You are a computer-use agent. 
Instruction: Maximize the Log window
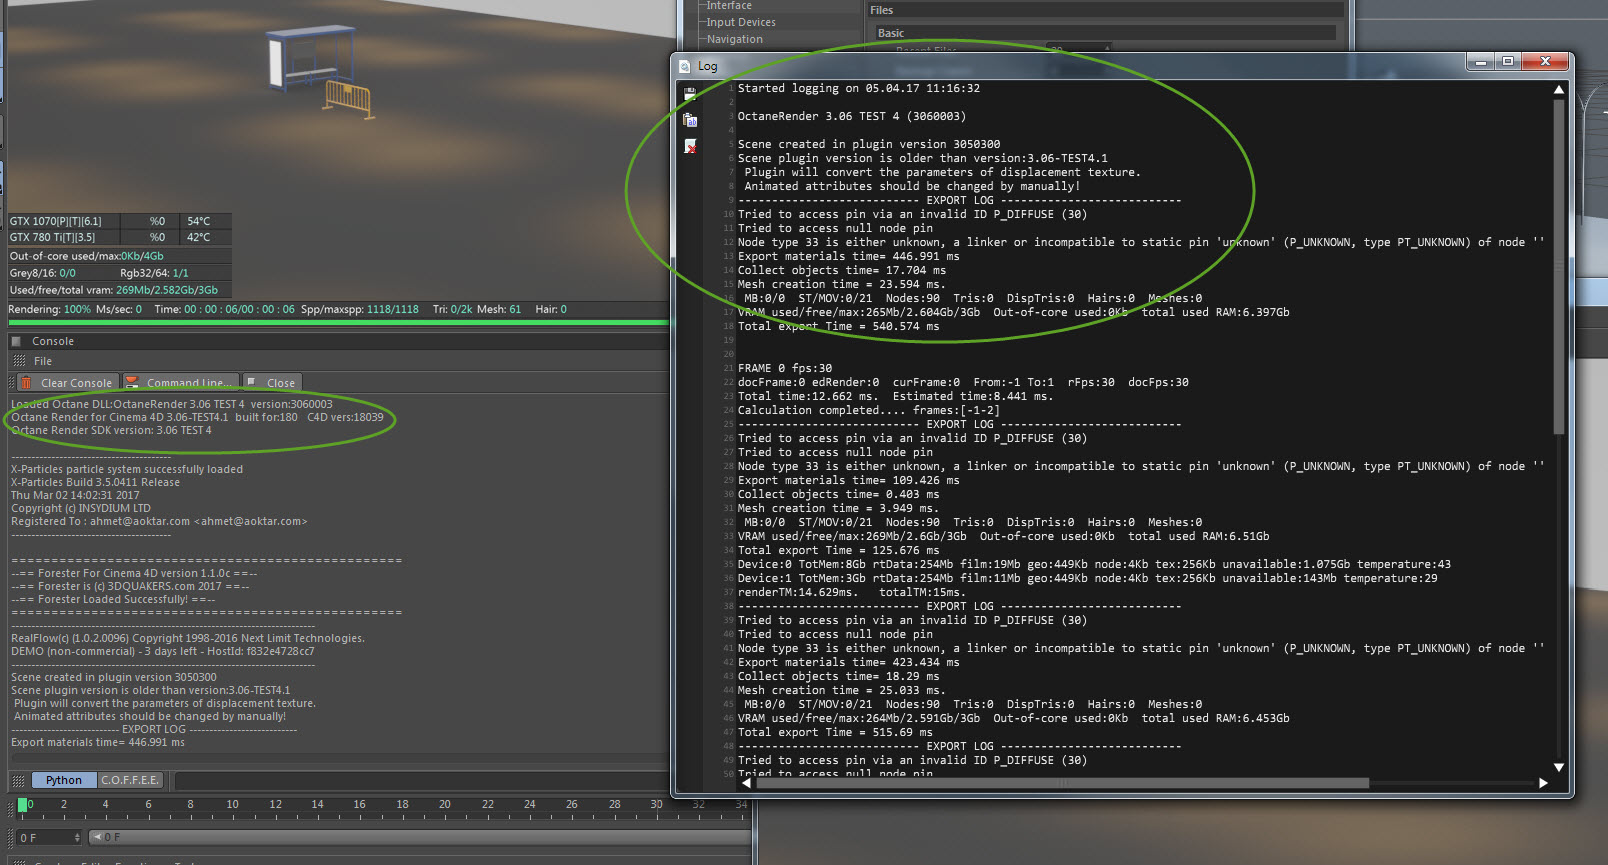1508,61
